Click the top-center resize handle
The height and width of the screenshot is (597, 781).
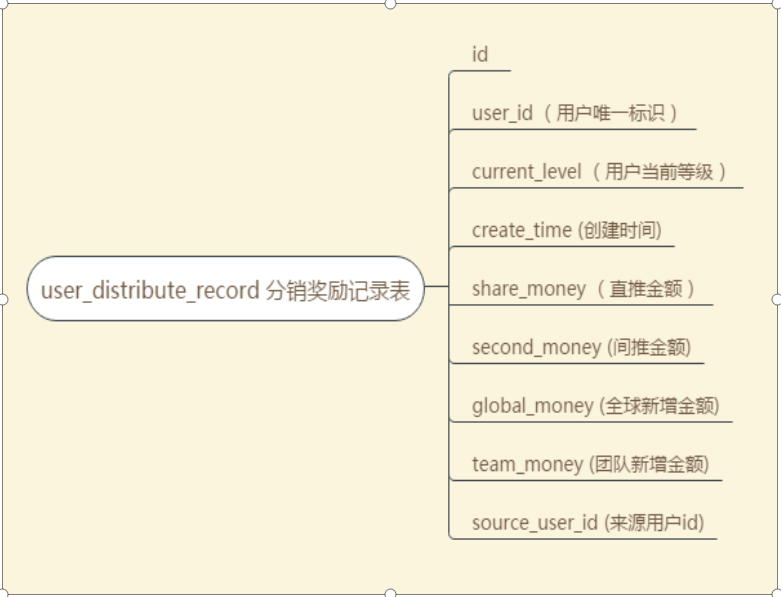(x=390, y=3)
